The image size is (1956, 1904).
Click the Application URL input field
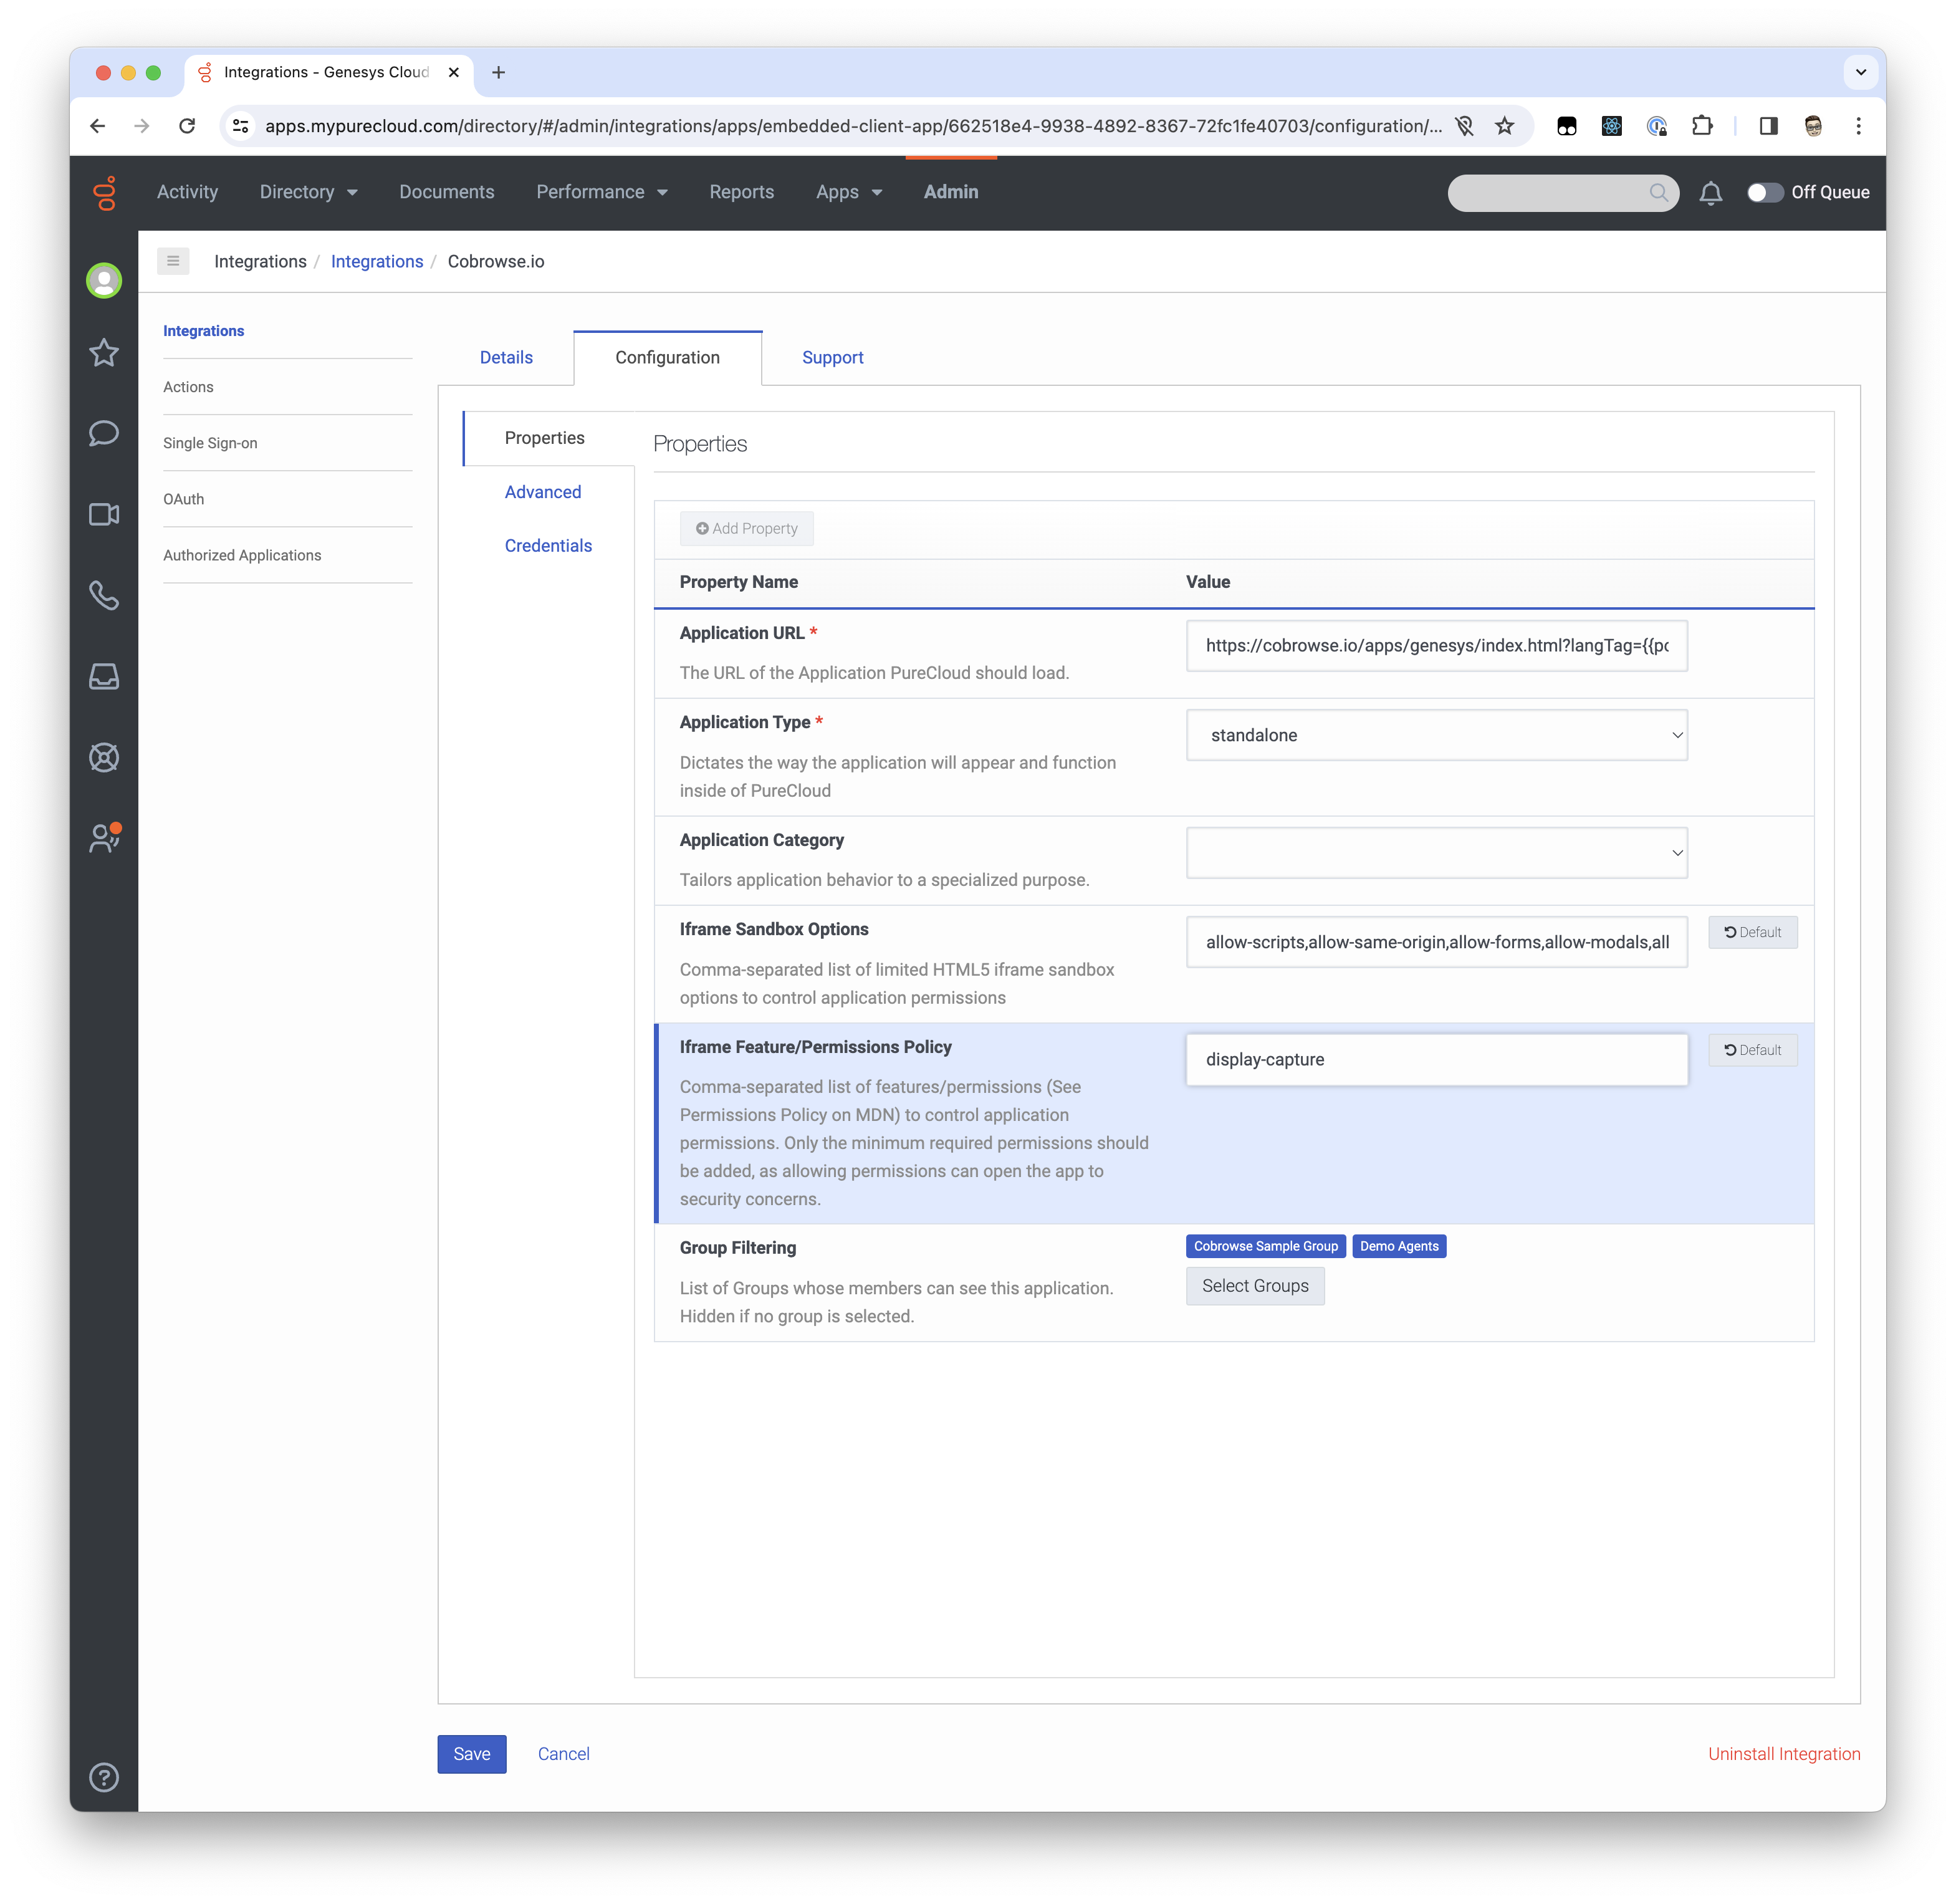point(1436,646)
